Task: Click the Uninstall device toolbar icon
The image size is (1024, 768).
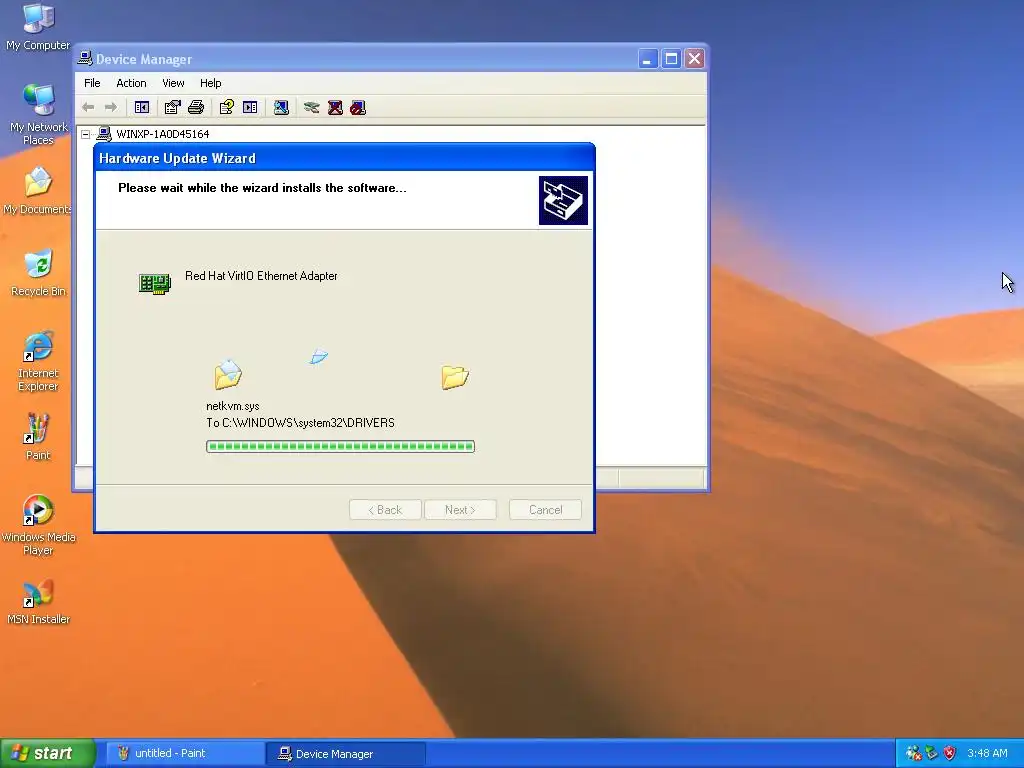Action: tap(335, 107)
